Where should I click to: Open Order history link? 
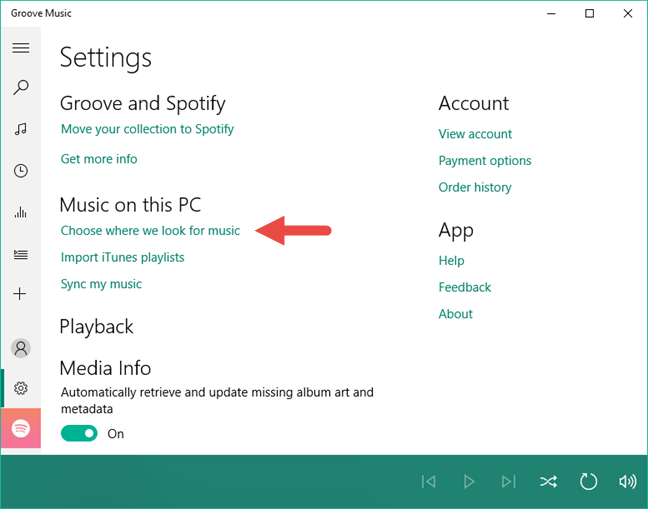[475, 188]
